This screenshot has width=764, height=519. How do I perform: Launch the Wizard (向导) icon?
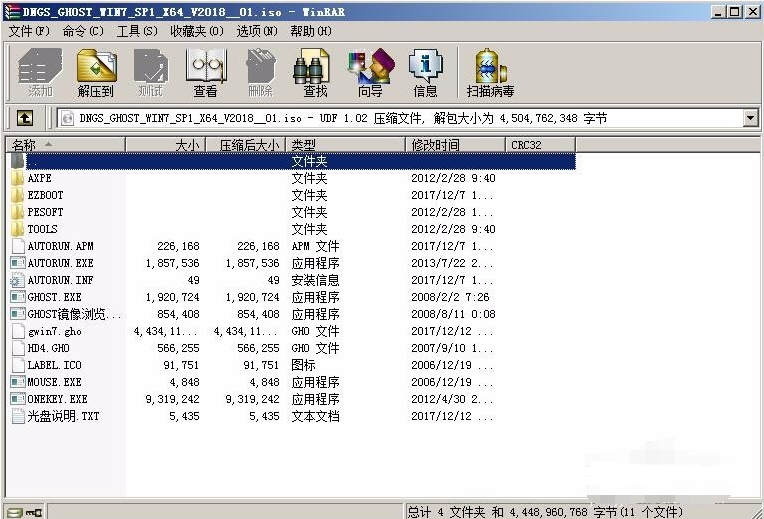coord(370,72)
